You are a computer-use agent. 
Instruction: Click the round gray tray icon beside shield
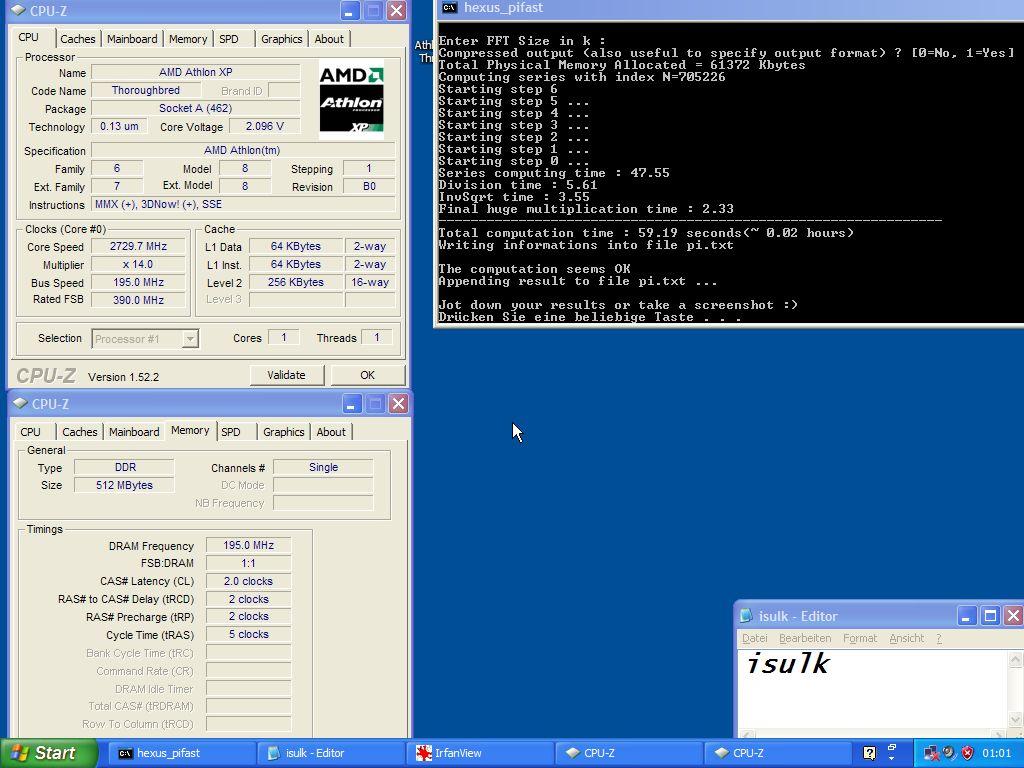[x=950, y=753]
